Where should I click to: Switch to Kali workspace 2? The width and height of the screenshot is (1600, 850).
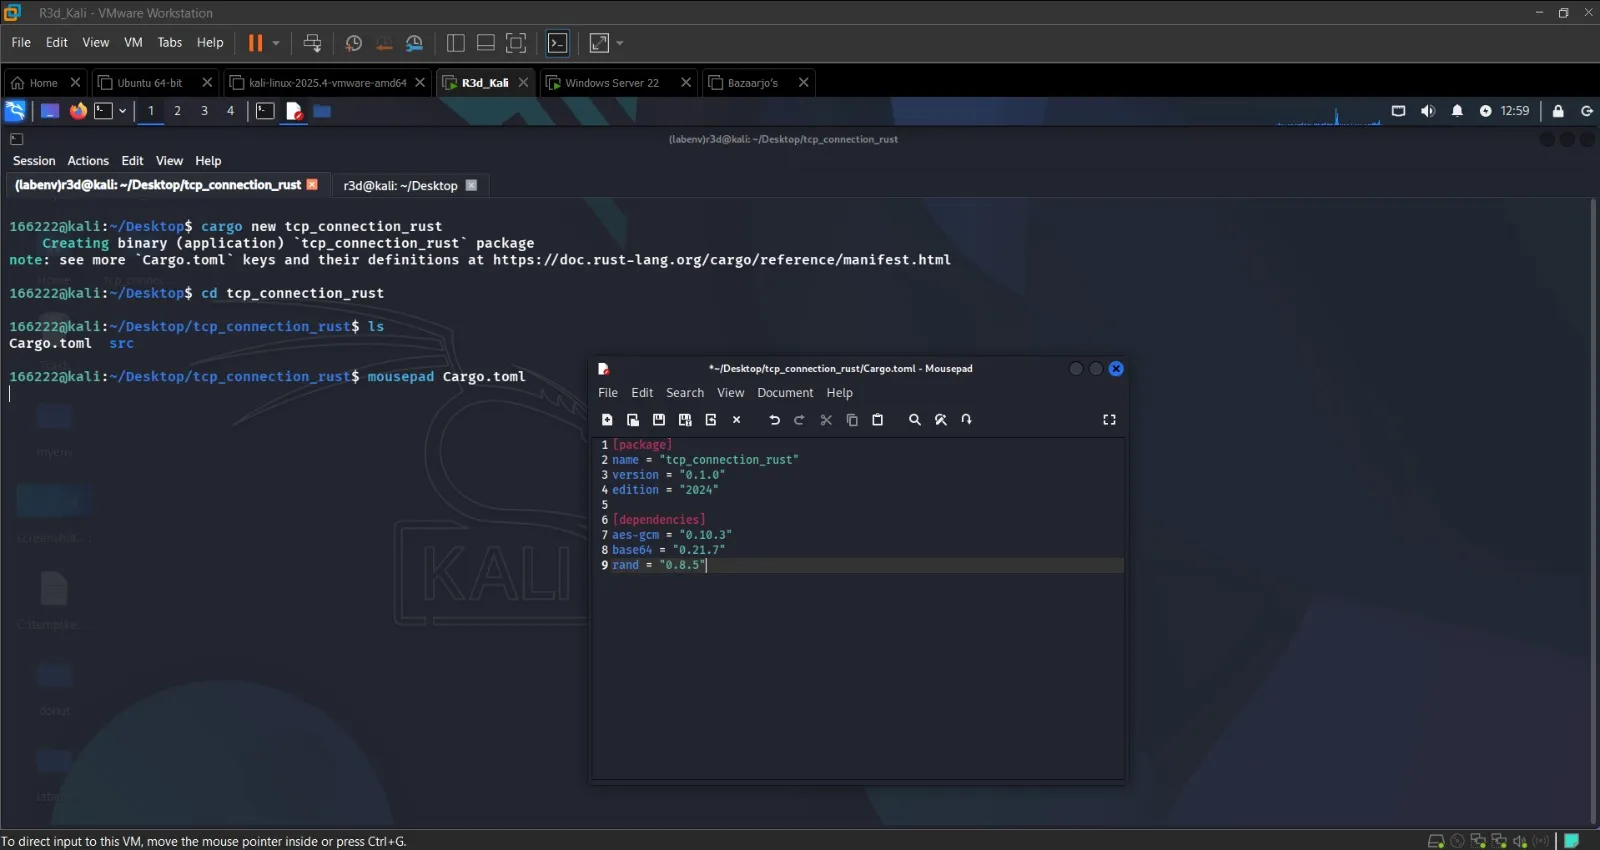click(177, 111)
